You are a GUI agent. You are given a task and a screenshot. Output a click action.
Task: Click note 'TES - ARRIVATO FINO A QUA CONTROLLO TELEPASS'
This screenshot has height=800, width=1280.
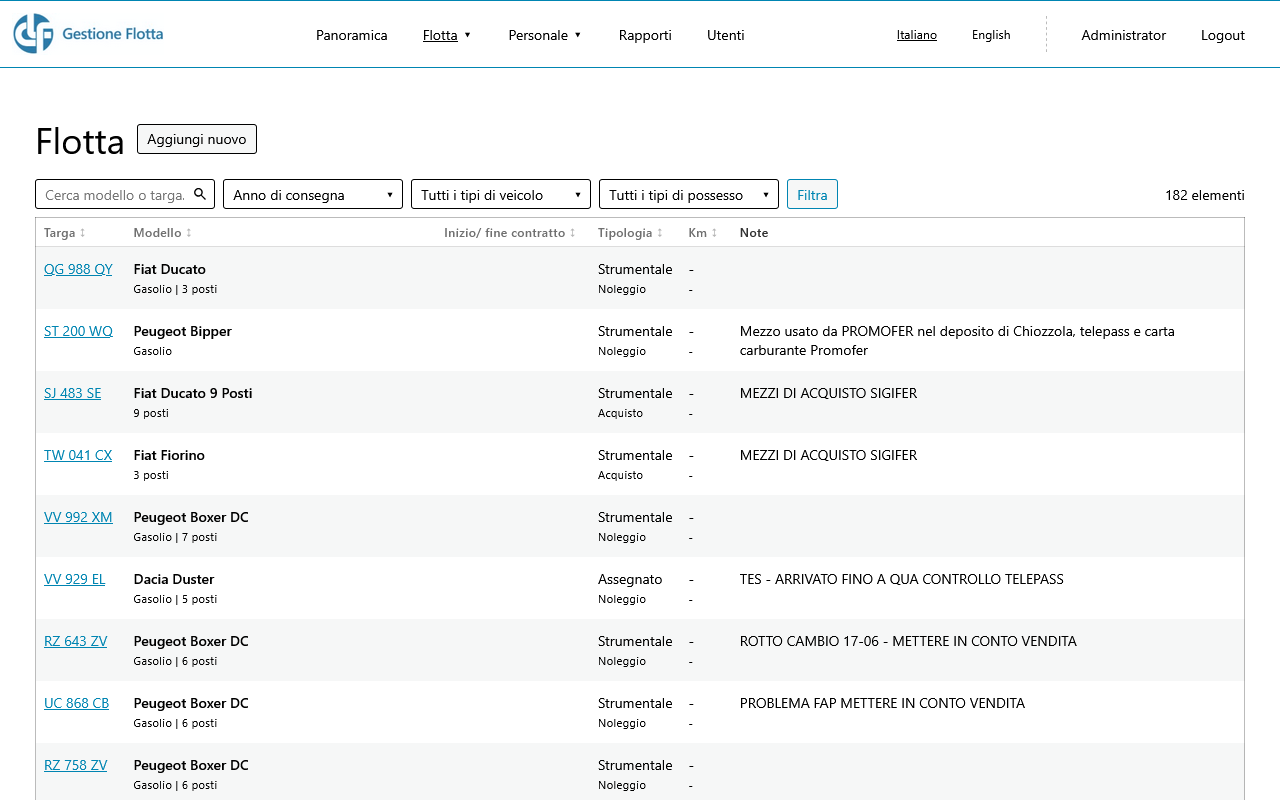tap(902, 579)
